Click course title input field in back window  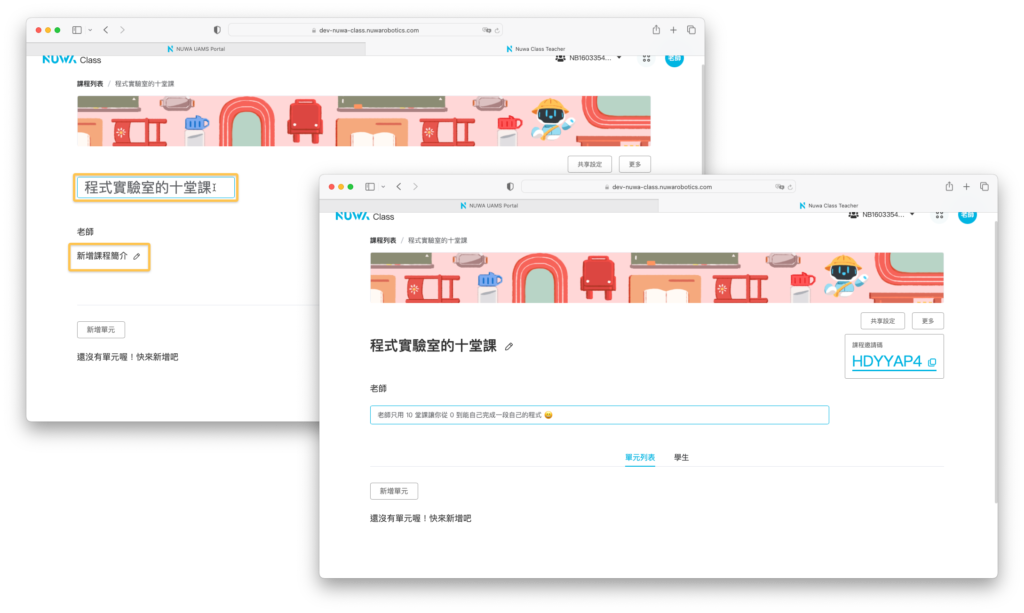[x=155, y=188]
